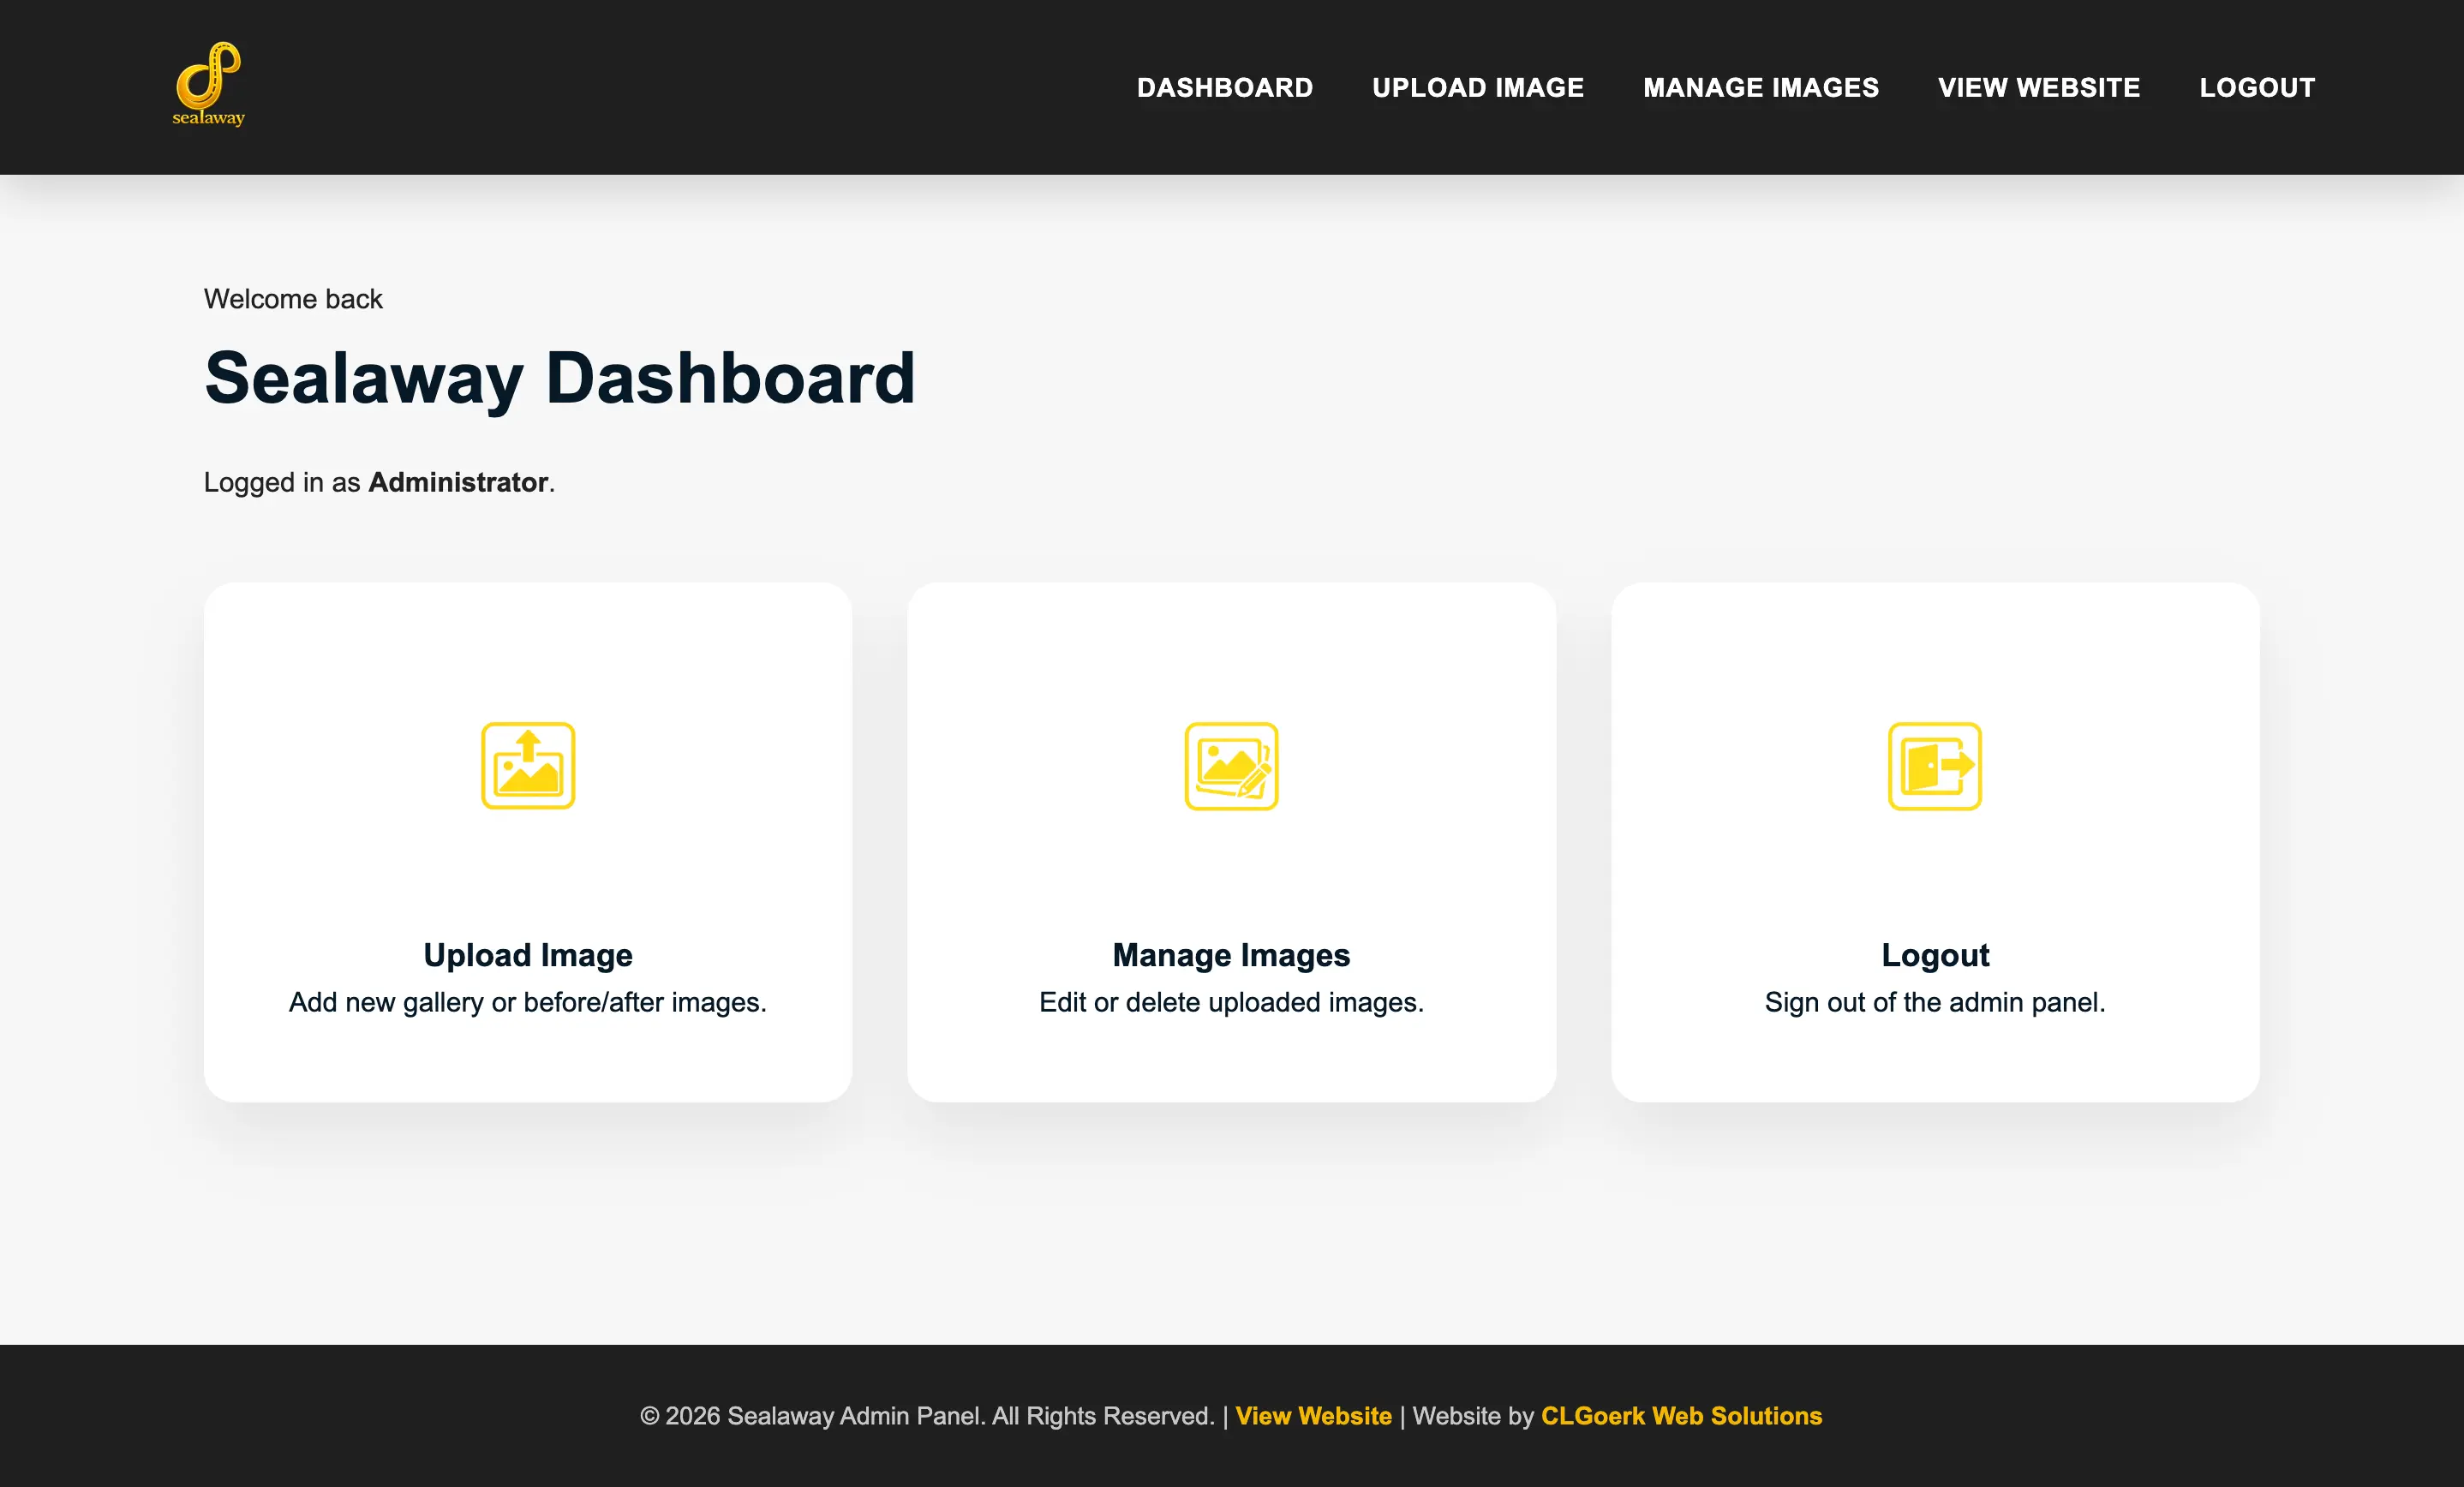This screenshot has width=2464, height=1487.
Task: Click 'Sign out of the admin panel.' text
Action: [x=1935, y=1002]
